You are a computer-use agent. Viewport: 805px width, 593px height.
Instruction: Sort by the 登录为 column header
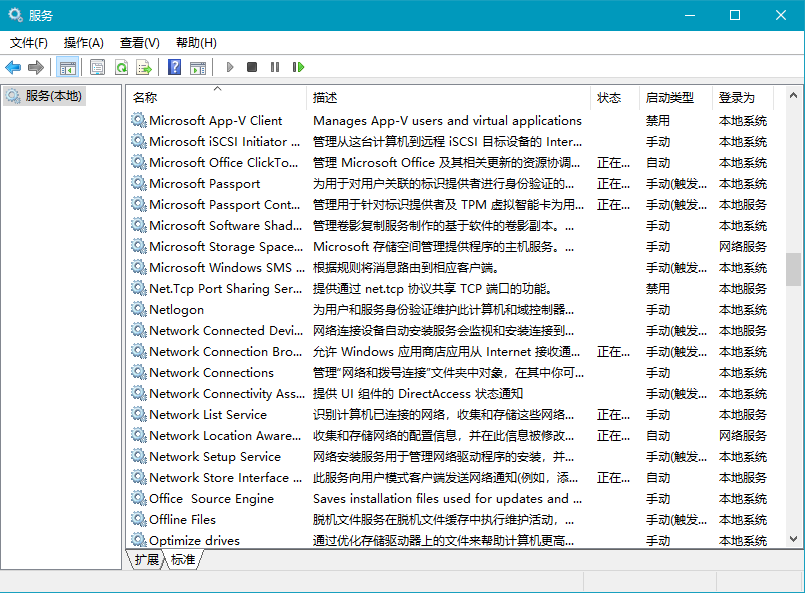tap(742, 98)
